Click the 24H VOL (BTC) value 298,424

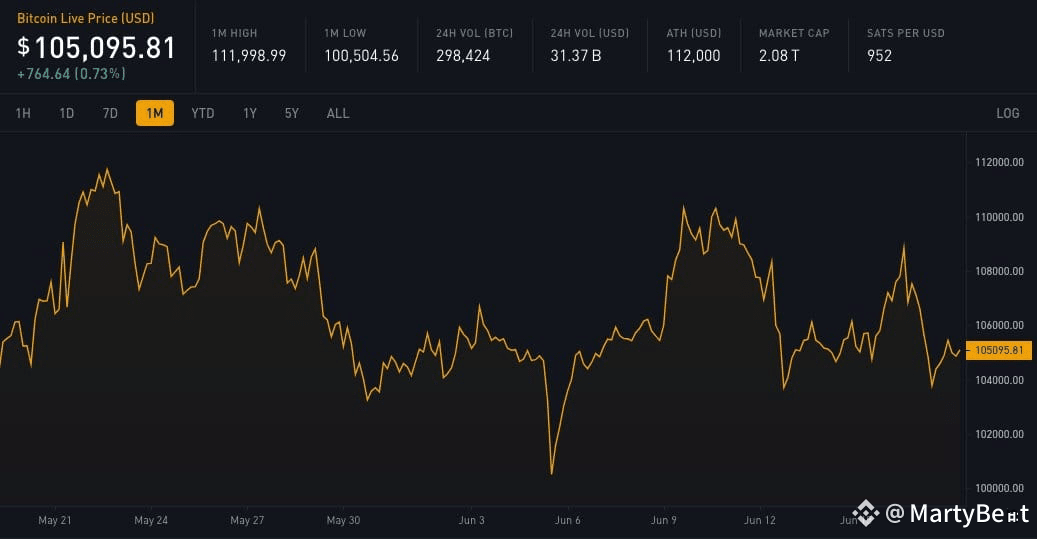point(463,56)
